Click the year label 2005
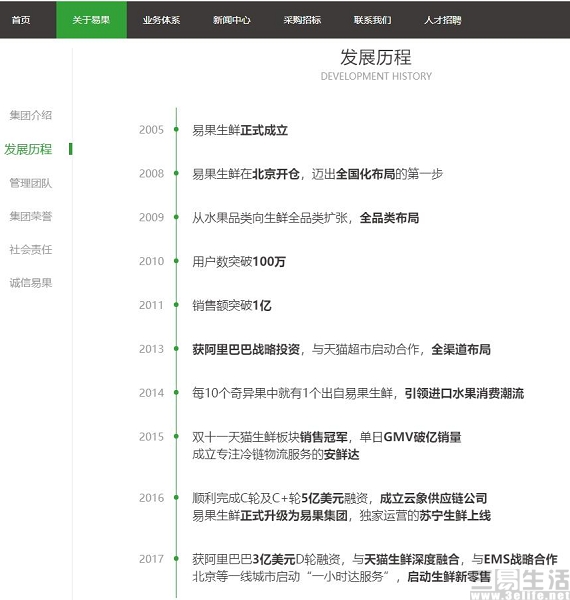570x600 pixels. click(151, 130)
